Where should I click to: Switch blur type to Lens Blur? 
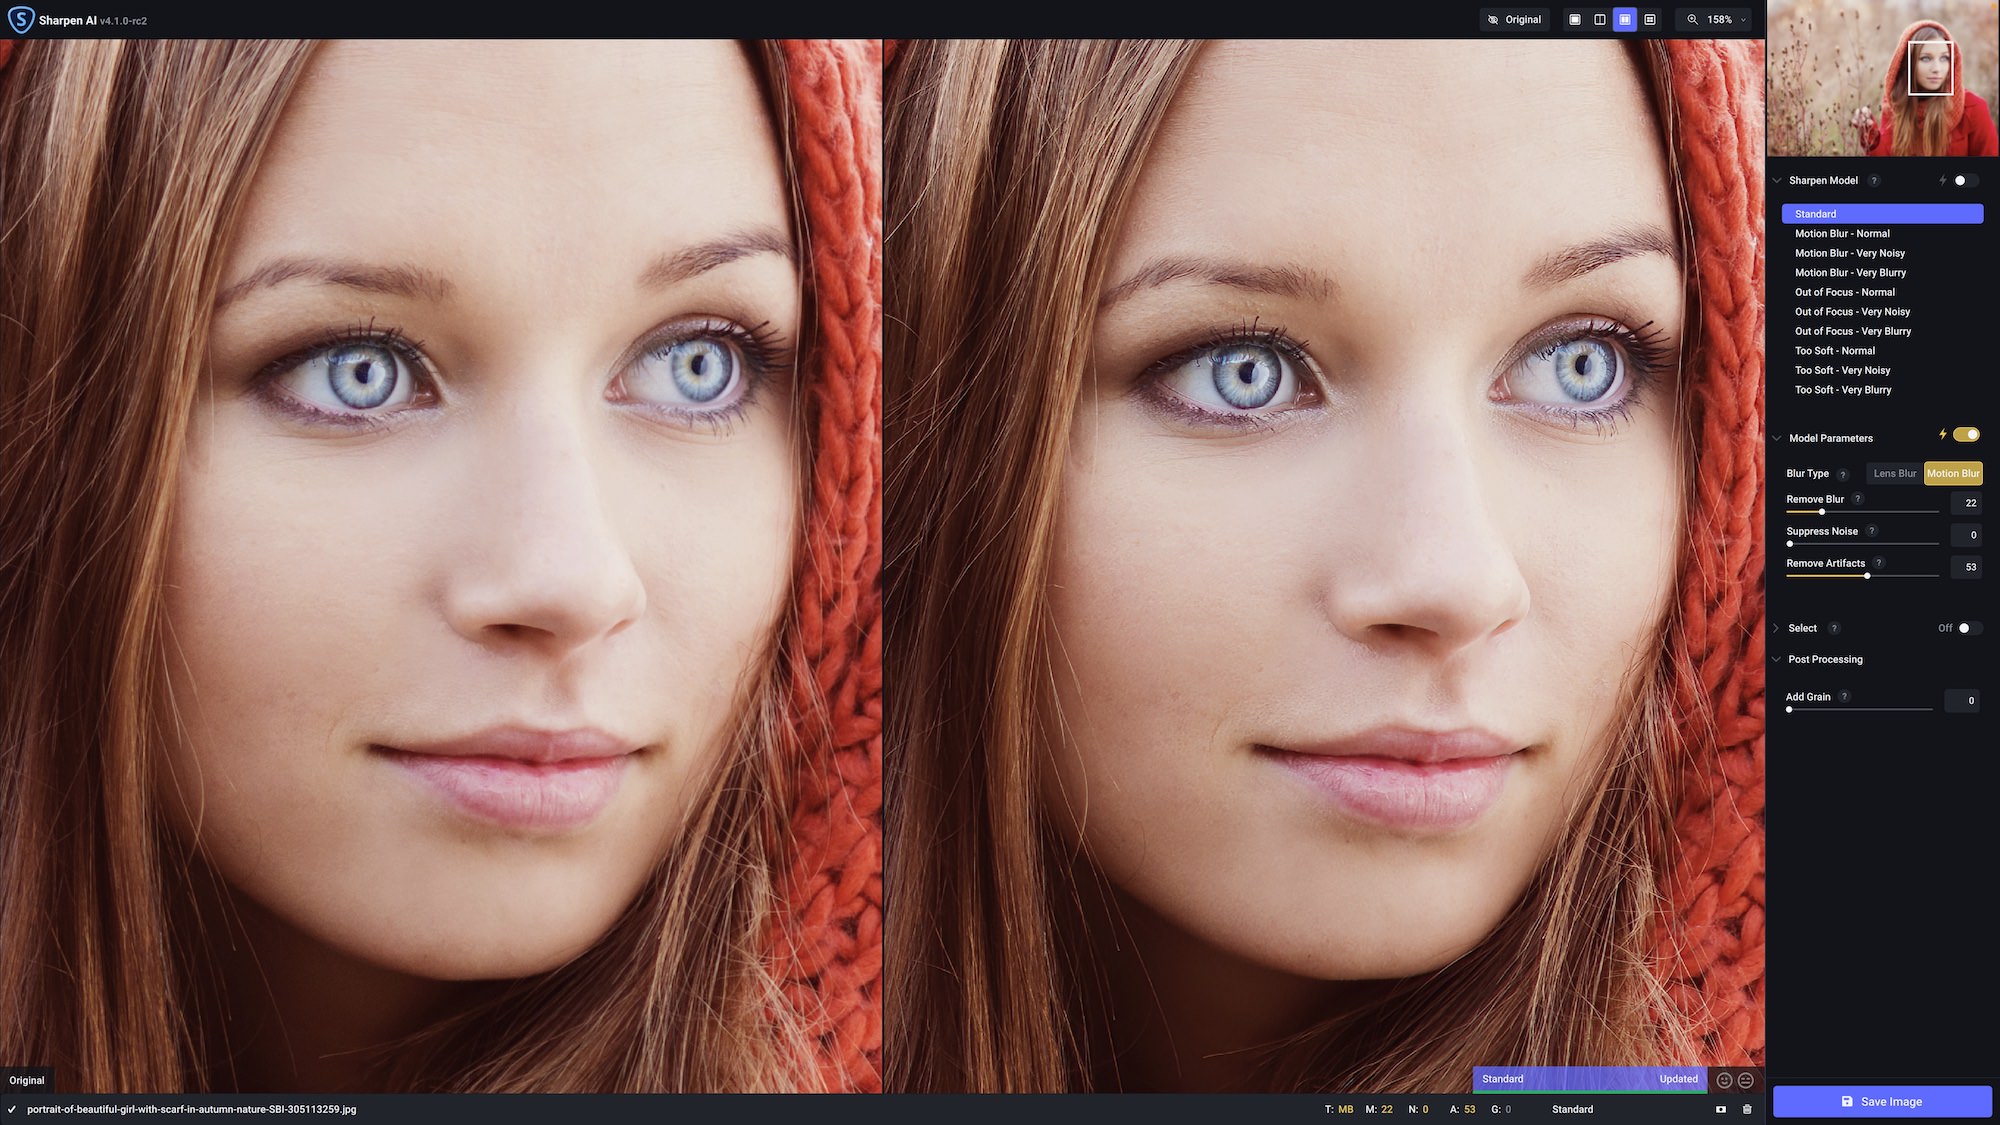tap(1894, 473)
